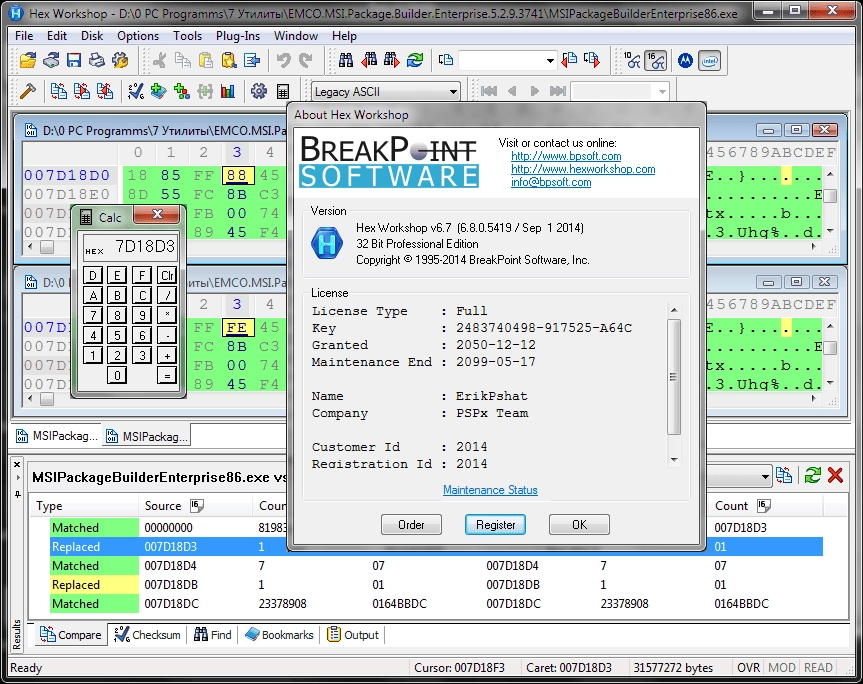The height and width of the screenshot is (684, 863).
Task: Click the hammer tool icon
Action: [28, 91]
